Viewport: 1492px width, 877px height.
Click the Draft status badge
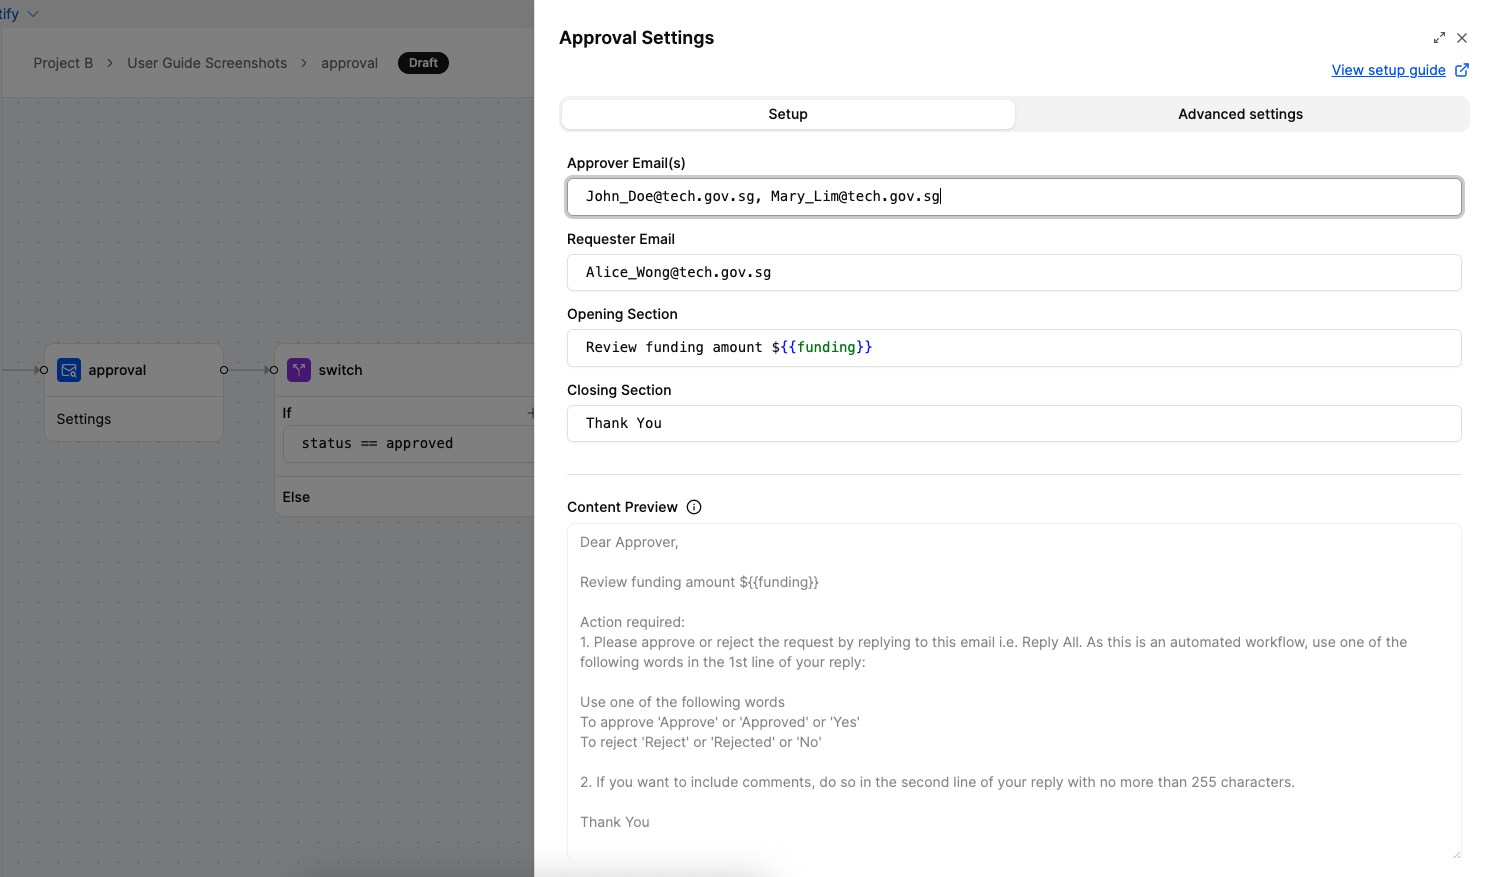click(x=423, y=63)
